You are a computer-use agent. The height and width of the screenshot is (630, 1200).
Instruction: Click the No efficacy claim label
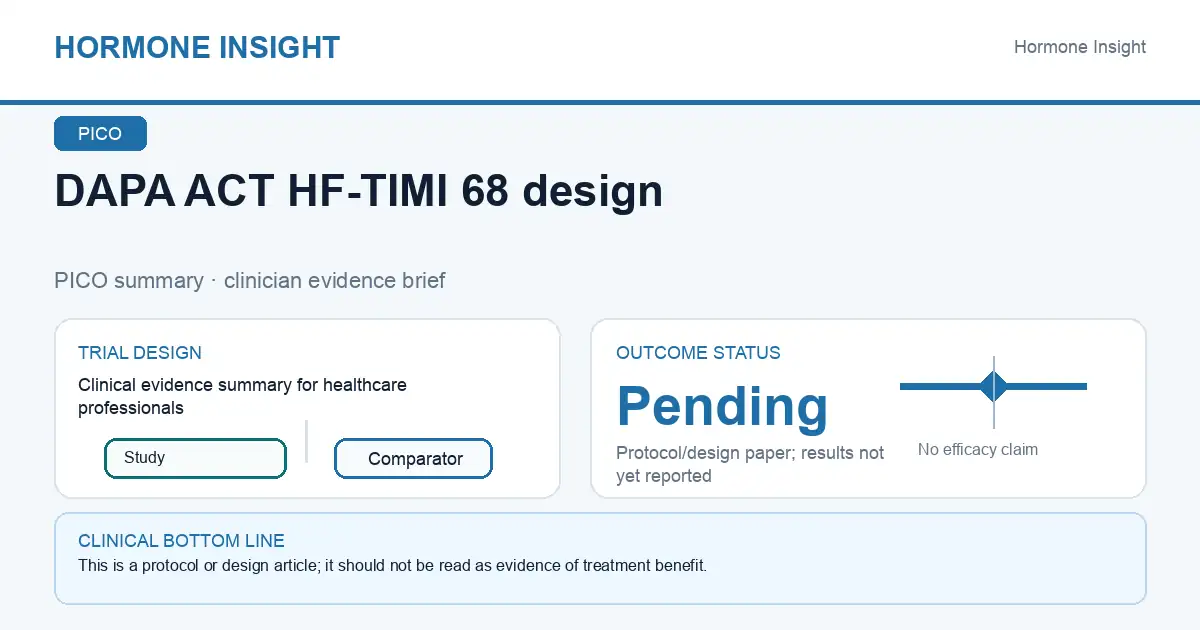(978, 449)
